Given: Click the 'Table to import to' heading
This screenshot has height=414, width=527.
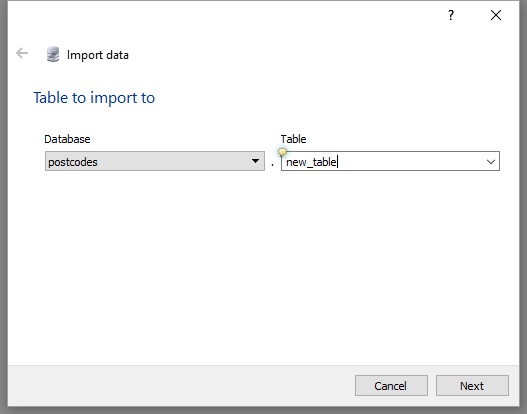Looking at the screenshot, I should [94, 98].
